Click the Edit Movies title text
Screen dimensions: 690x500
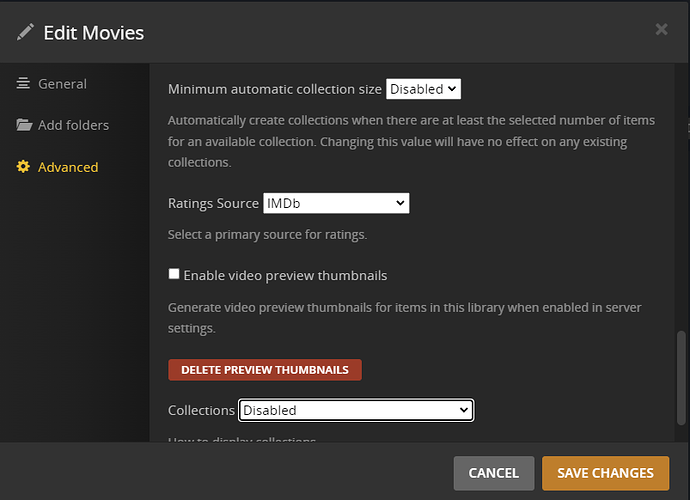point(94,33)
